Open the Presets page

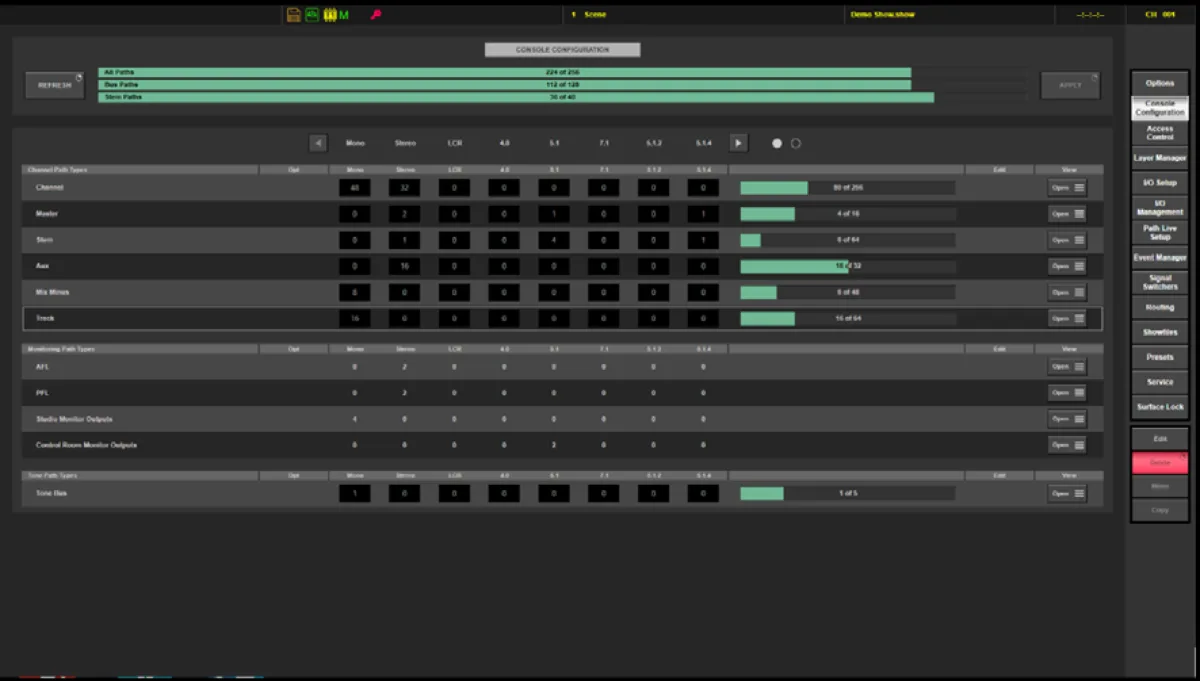click(1160, 357)
